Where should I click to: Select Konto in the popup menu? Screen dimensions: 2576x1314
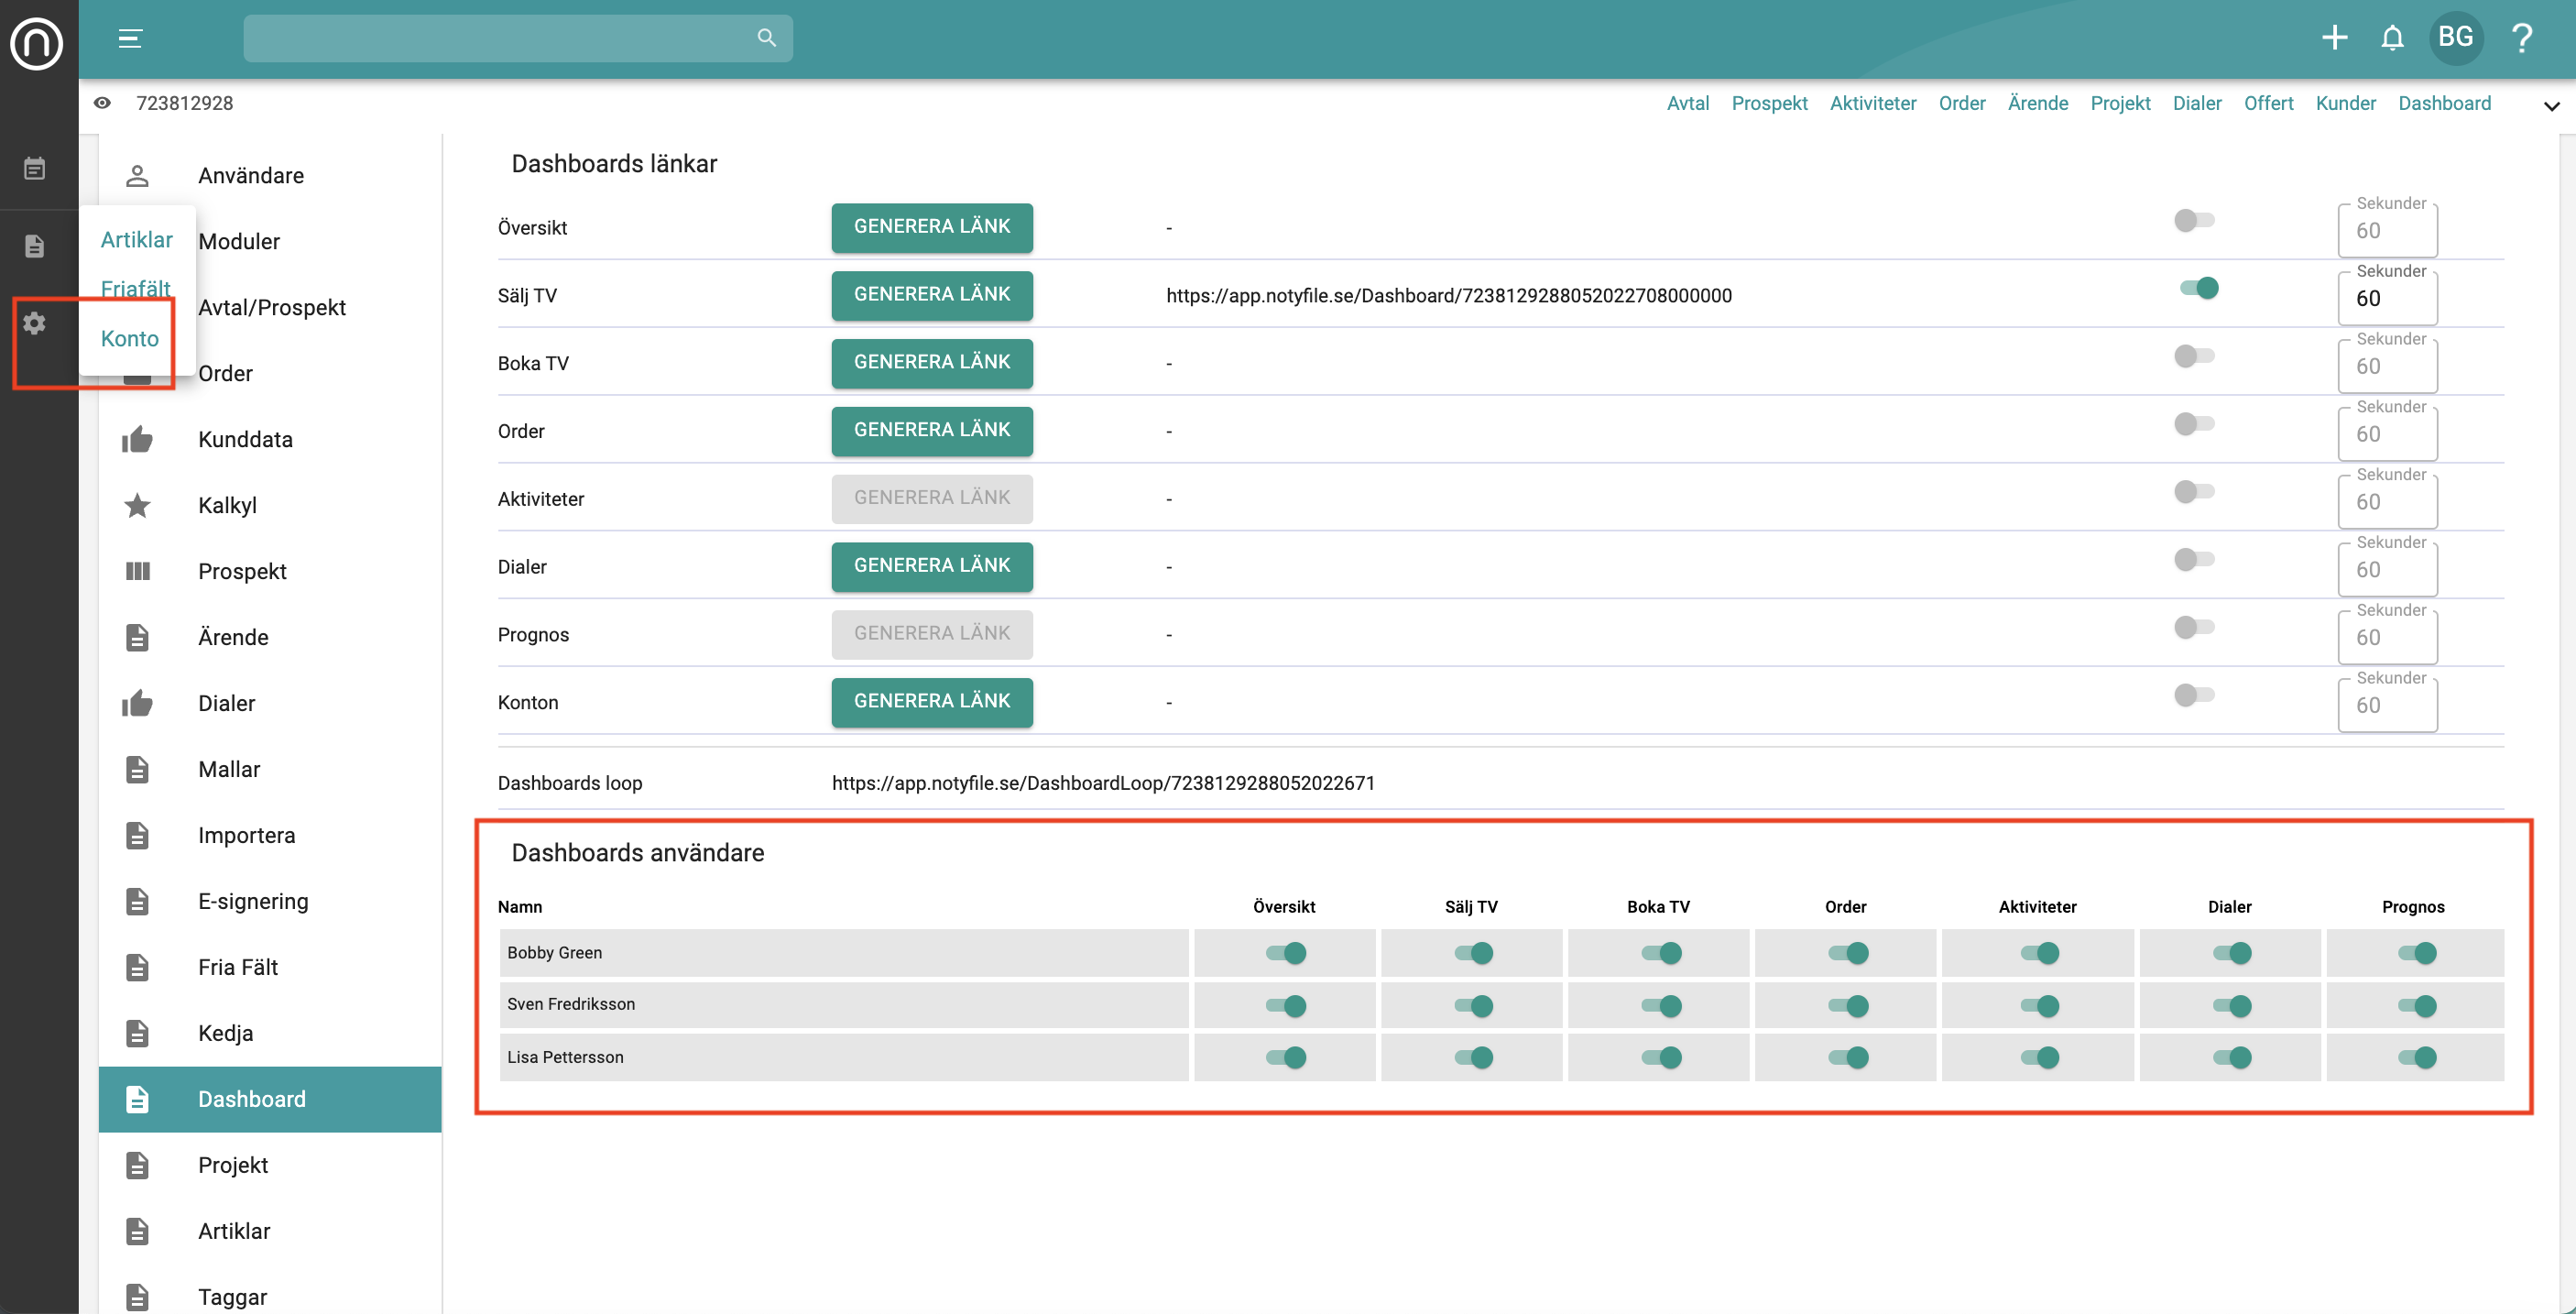(x=130, y=338)
